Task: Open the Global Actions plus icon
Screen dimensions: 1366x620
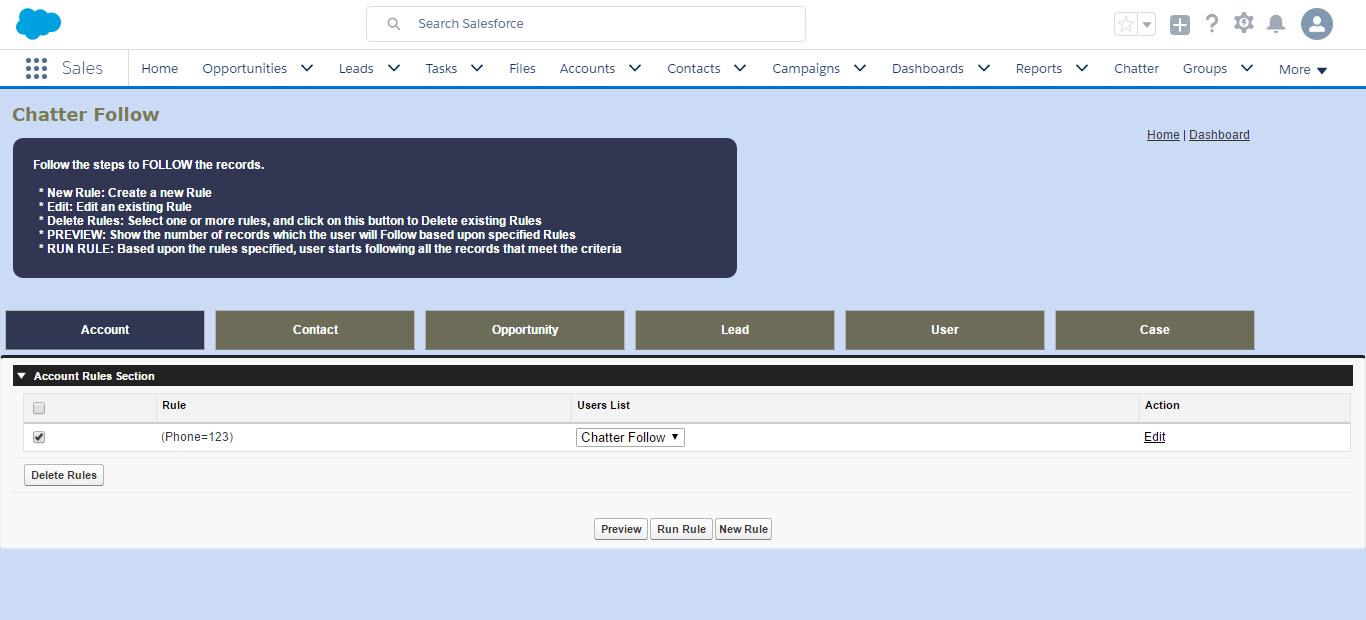Action: pyautogui.click(x=1180, y=25)
